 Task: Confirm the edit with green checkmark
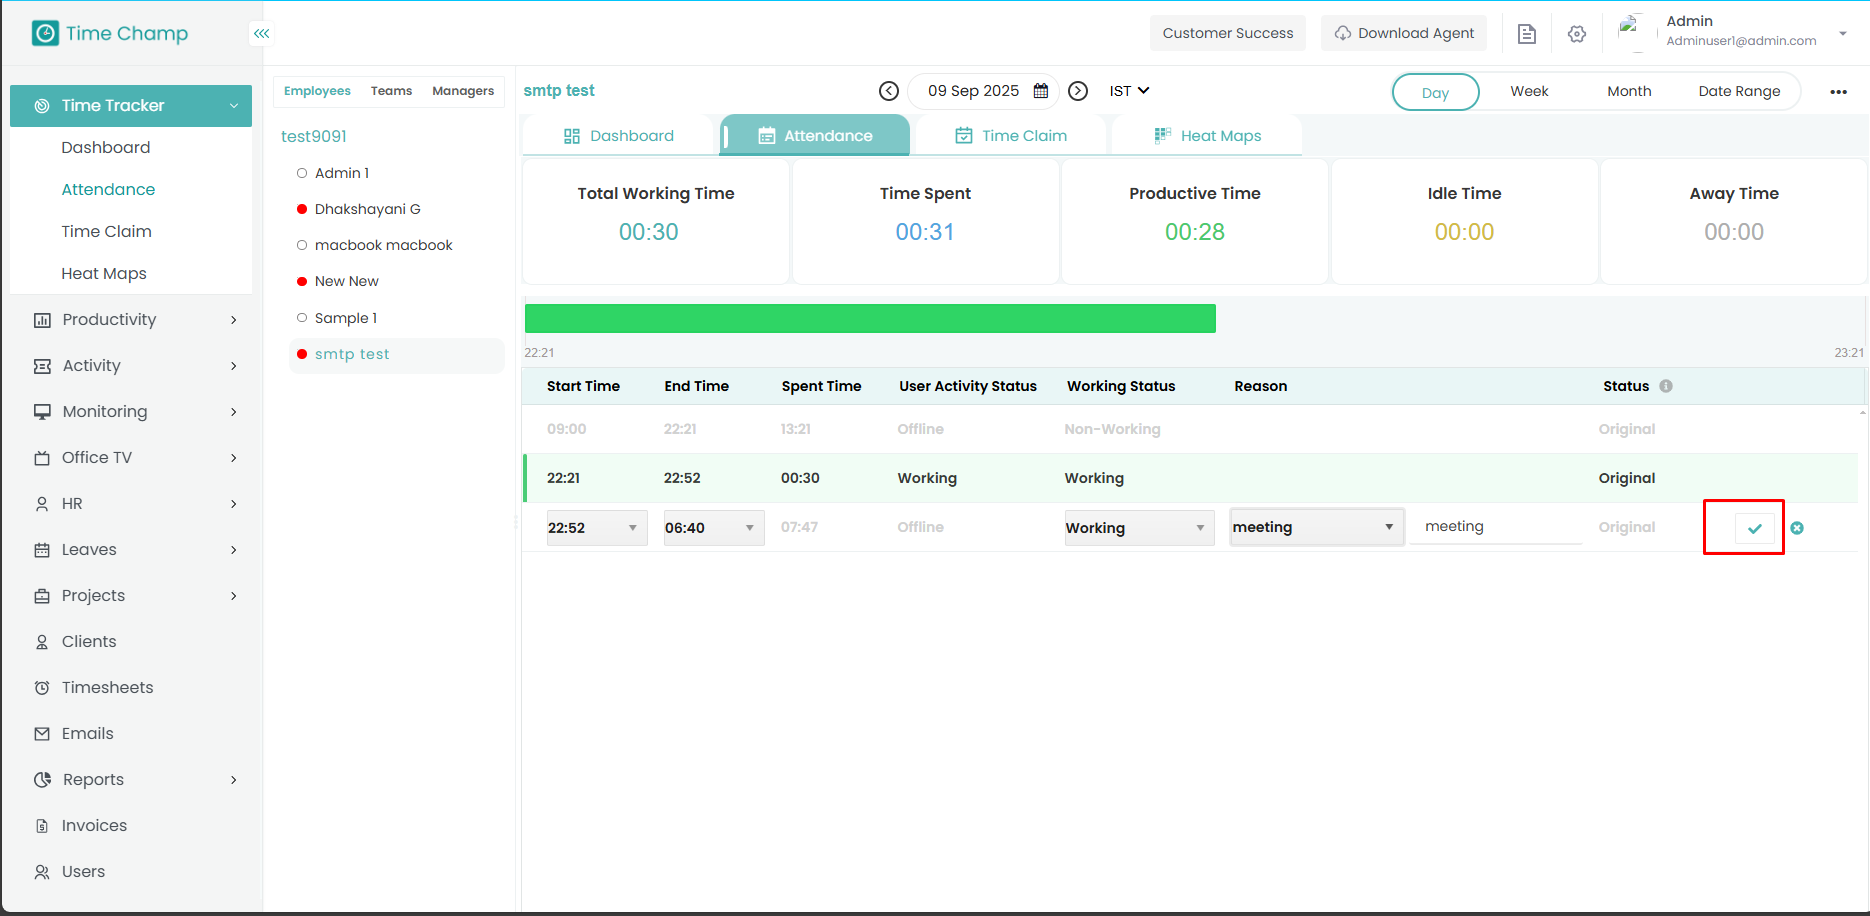tap(1754, 528)
